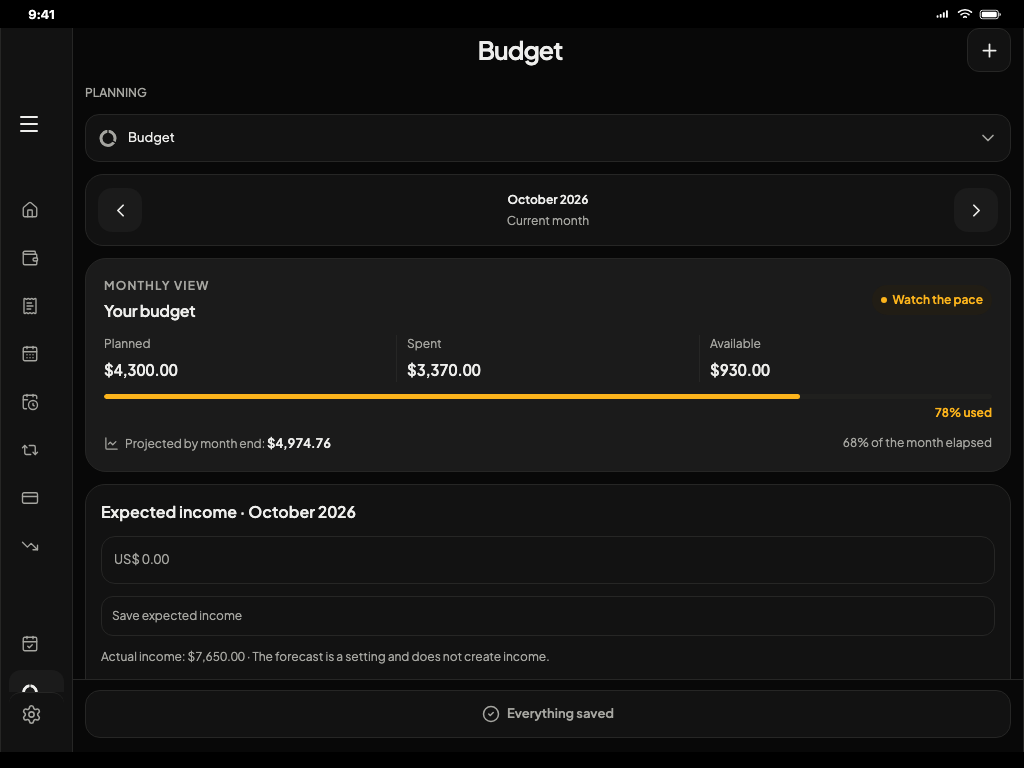Click the Everything saved status bar
Image resolution: width=1024 pixels, height=768 pixels.
(547, 714)
